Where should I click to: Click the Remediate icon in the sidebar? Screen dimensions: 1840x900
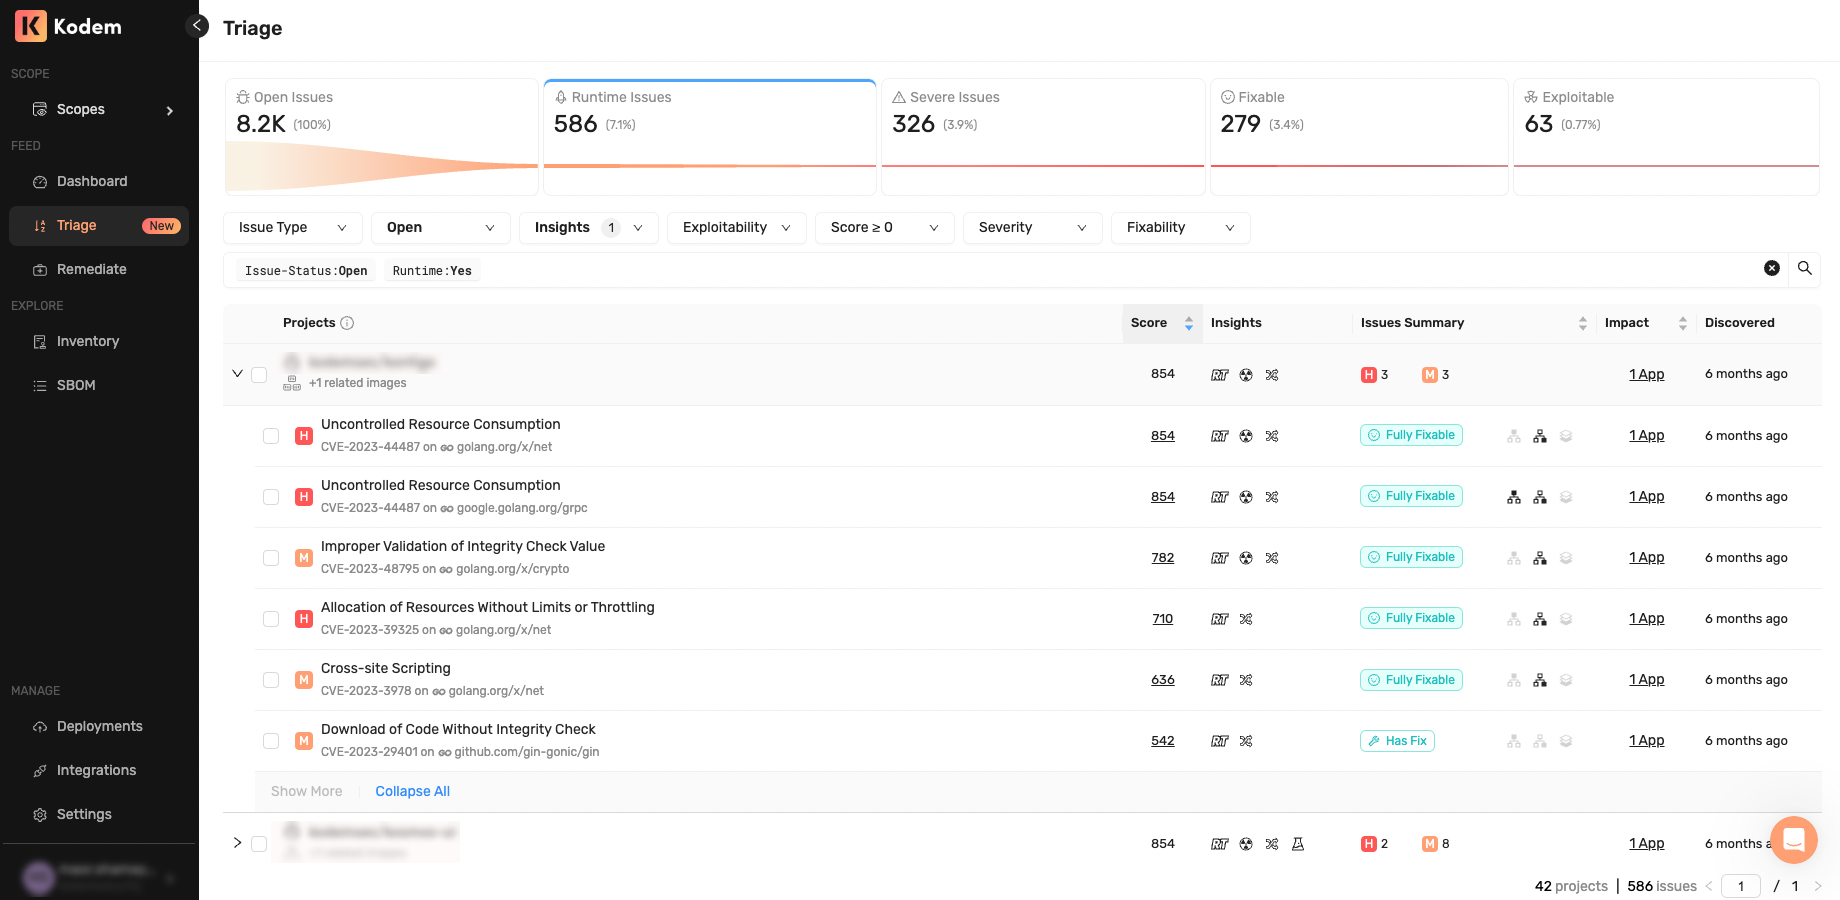(40, 270)
